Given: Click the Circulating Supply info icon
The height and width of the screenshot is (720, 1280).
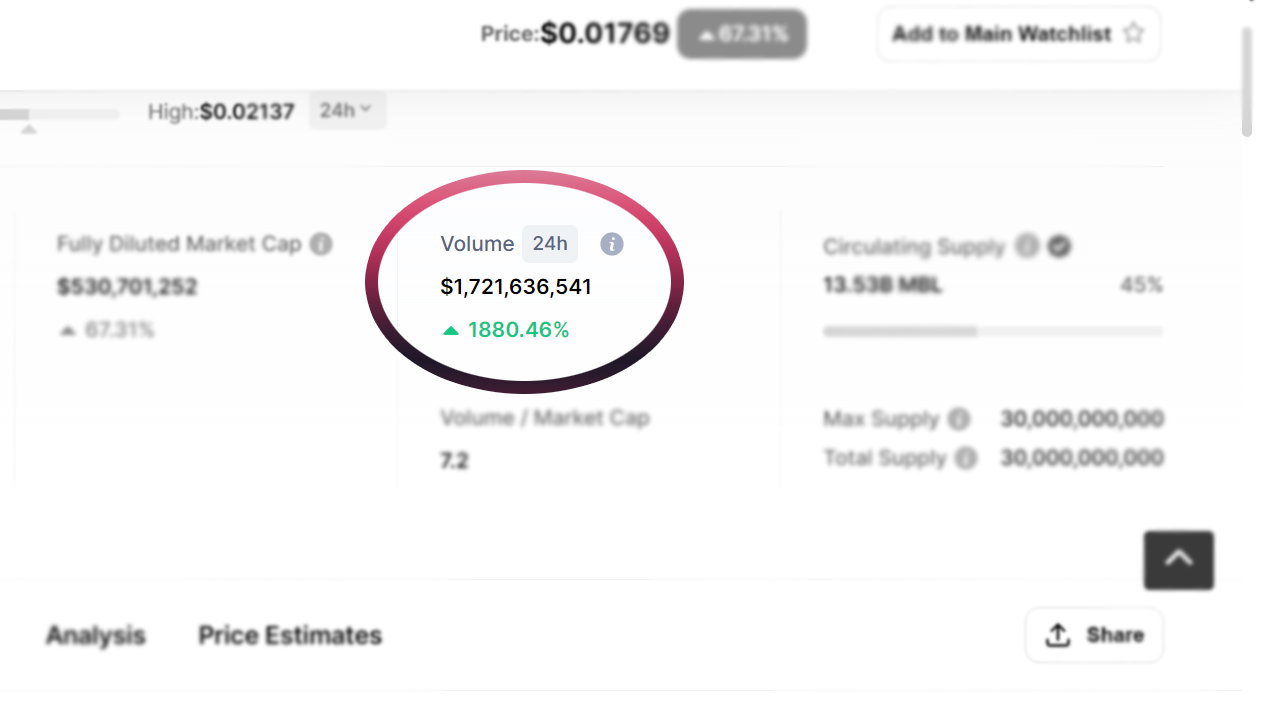Looking at the screenshot, I should 1027,246.
